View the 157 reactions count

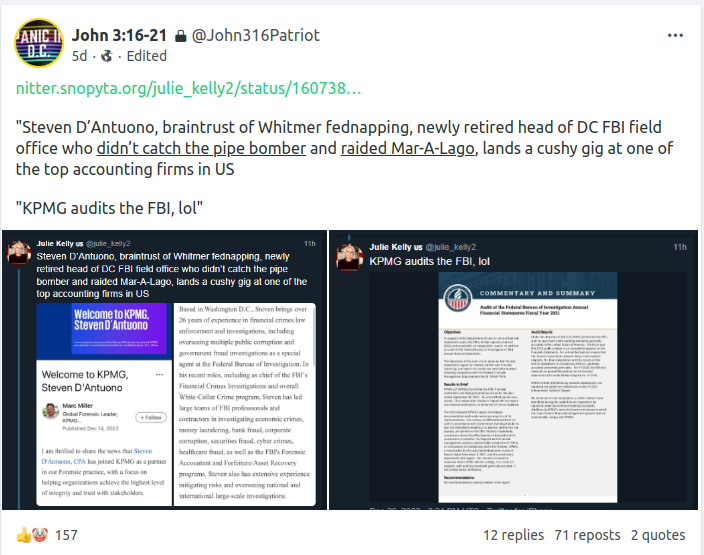(x=66, y=535)
